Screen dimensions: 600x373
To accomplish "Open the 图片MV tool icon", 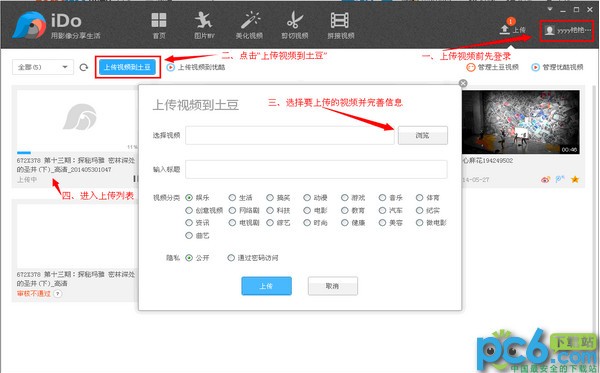I will (204, 20).
